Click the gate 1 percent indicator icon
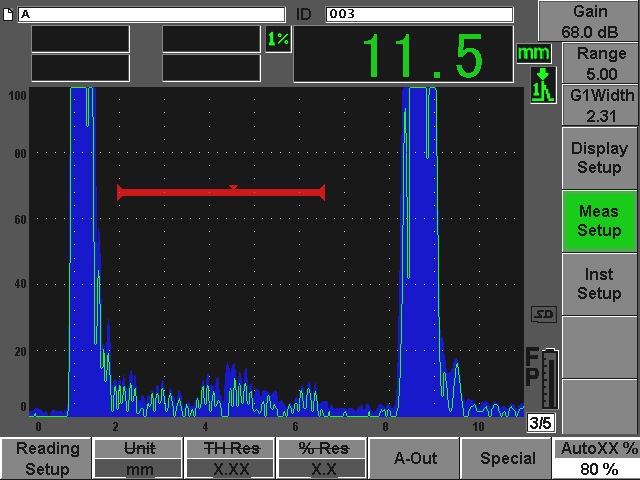640x480 pixels. pos(276,39)
